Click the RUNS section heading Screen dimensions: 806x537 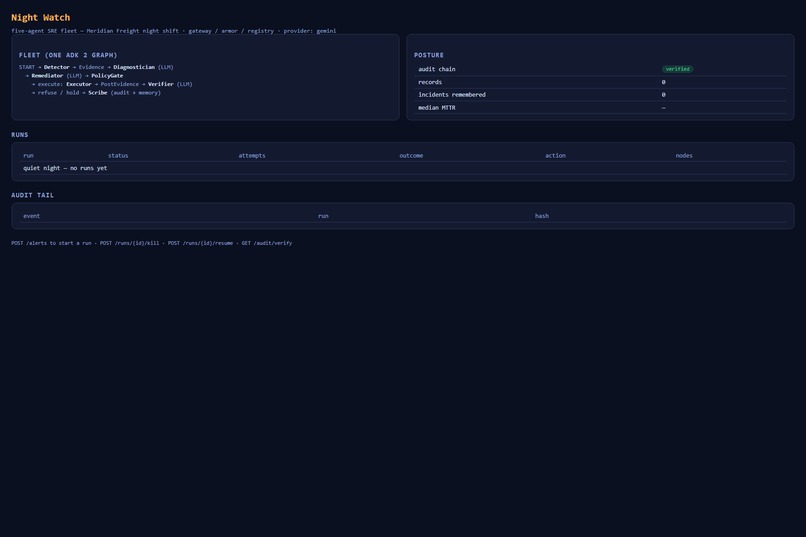tap(20, 135)
